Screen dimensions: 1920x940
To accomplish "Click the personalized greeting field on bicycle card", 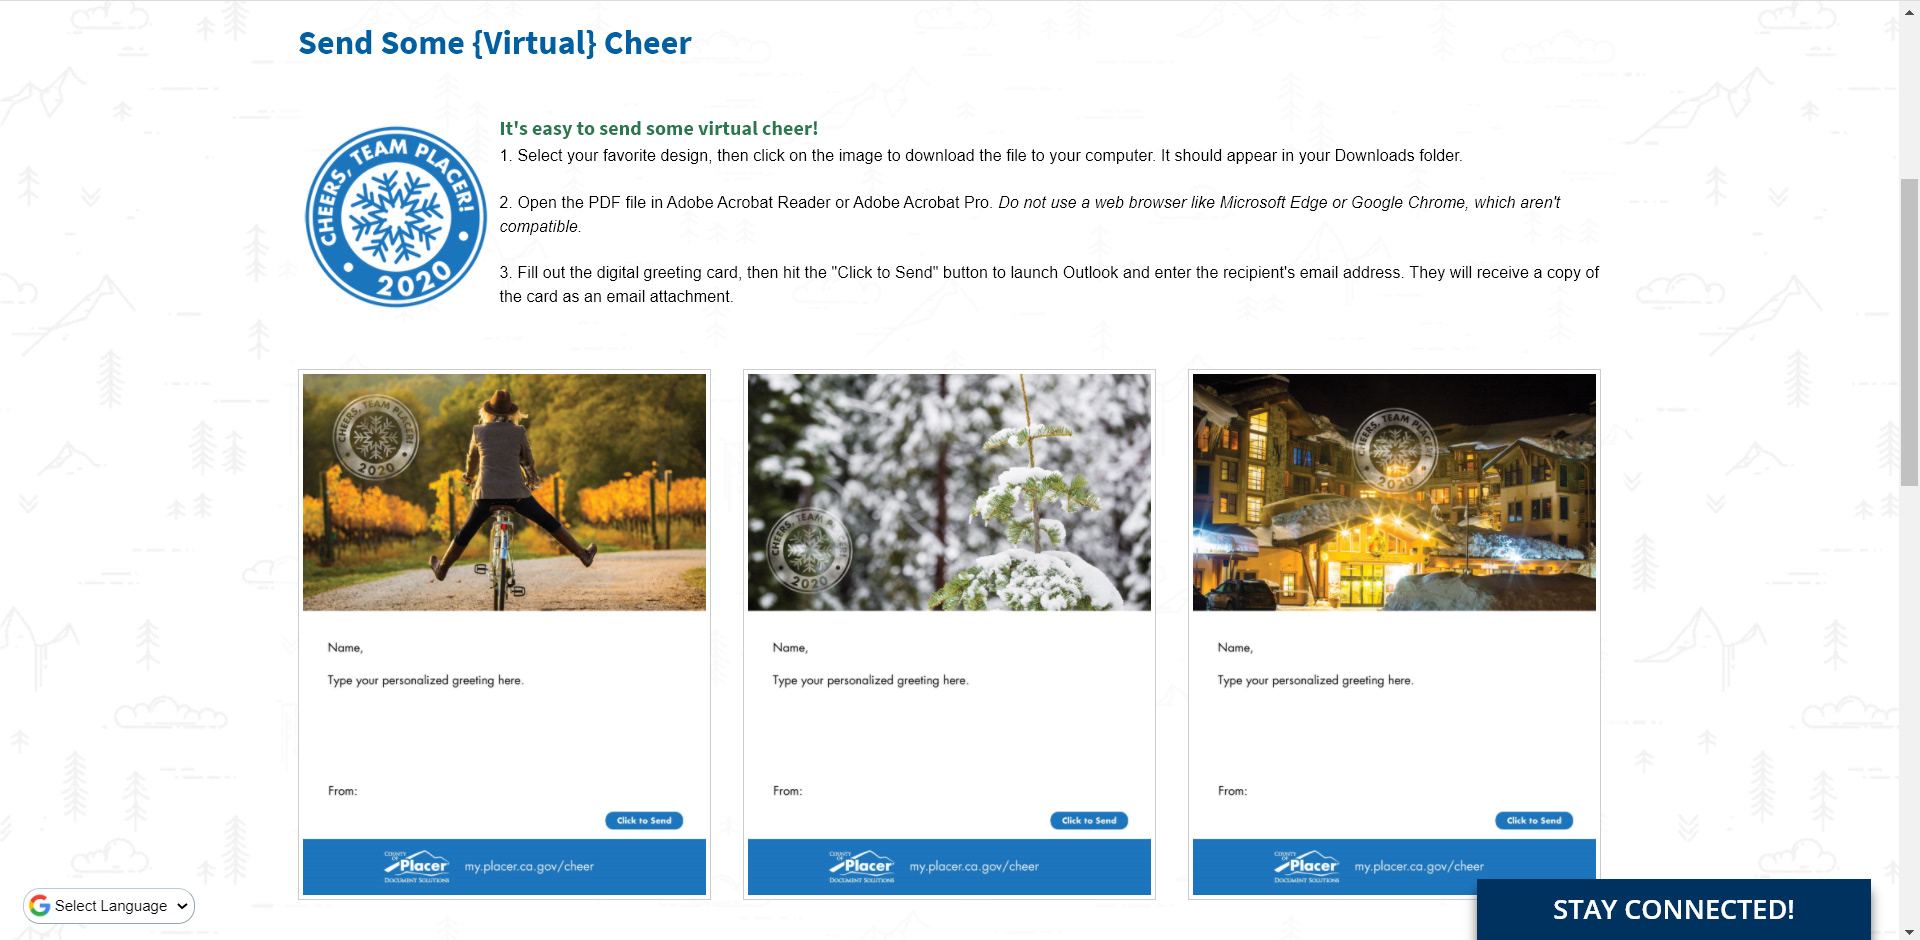I will click(x=425, y=681).
